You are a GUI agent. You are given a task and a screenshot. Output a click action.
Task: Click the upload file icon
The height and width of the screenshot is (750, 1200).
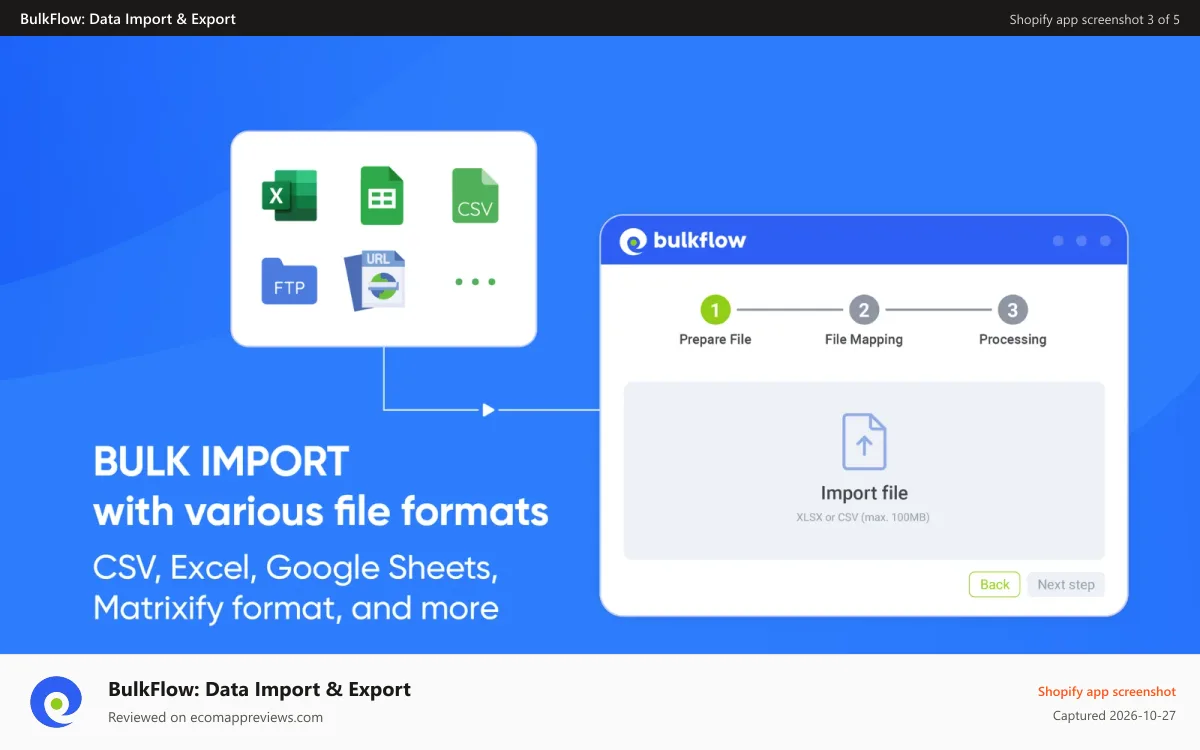864,441
